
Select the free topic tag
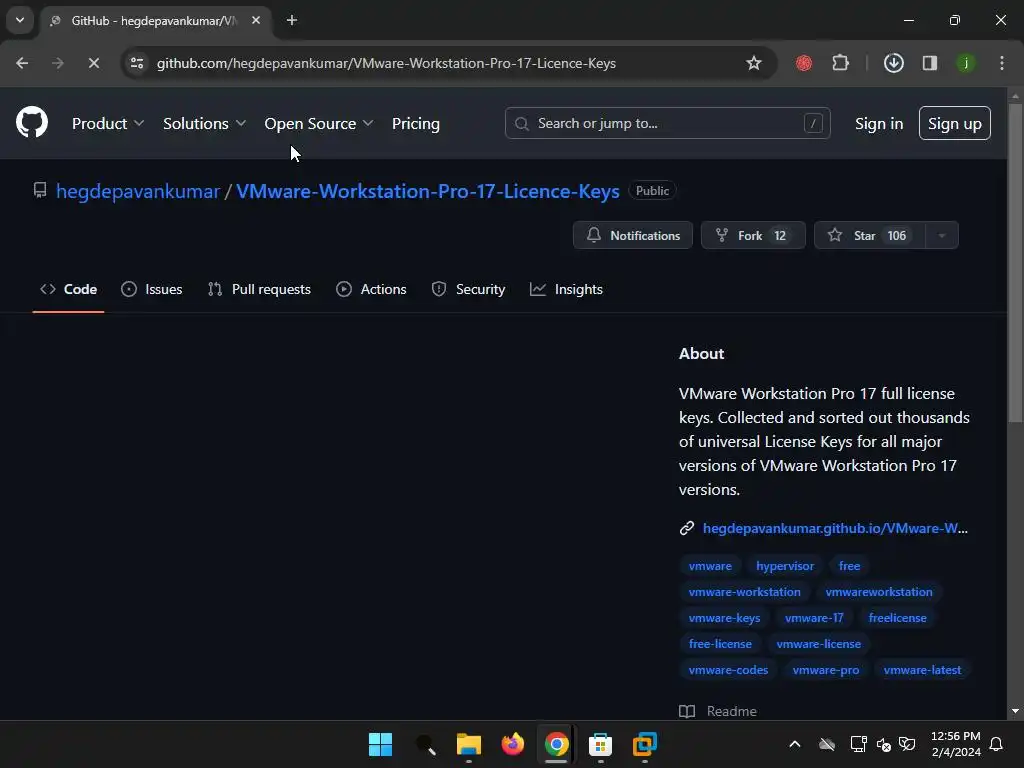(849, 566)
